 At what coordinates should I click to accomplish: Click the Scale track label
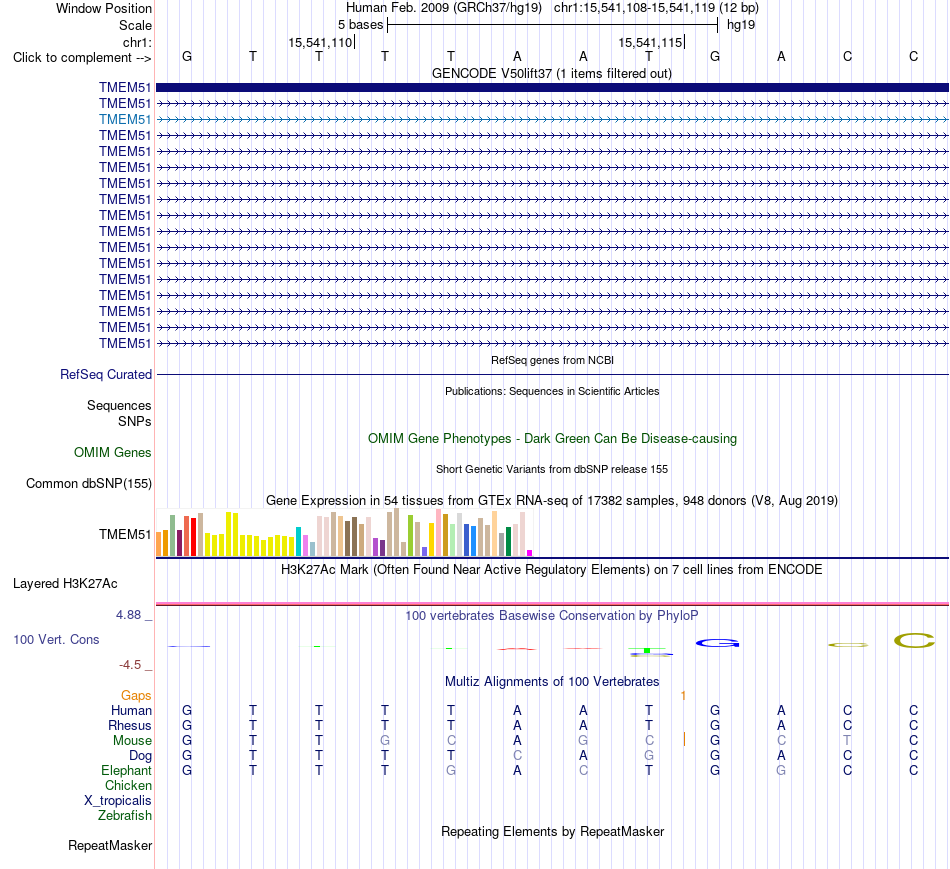[x=135, y=25]
